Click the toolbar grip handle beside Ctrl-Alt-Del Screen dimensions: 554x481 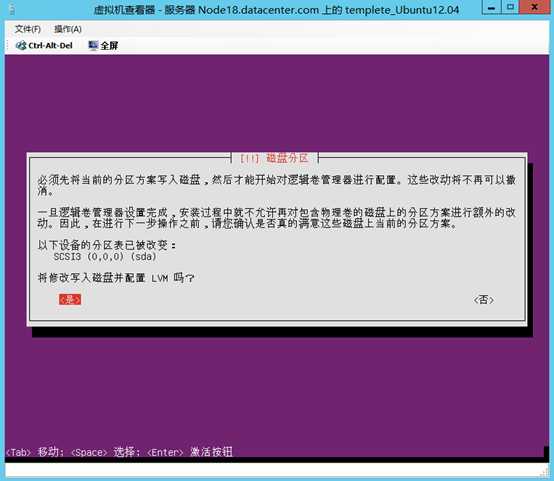coord(8,46)
